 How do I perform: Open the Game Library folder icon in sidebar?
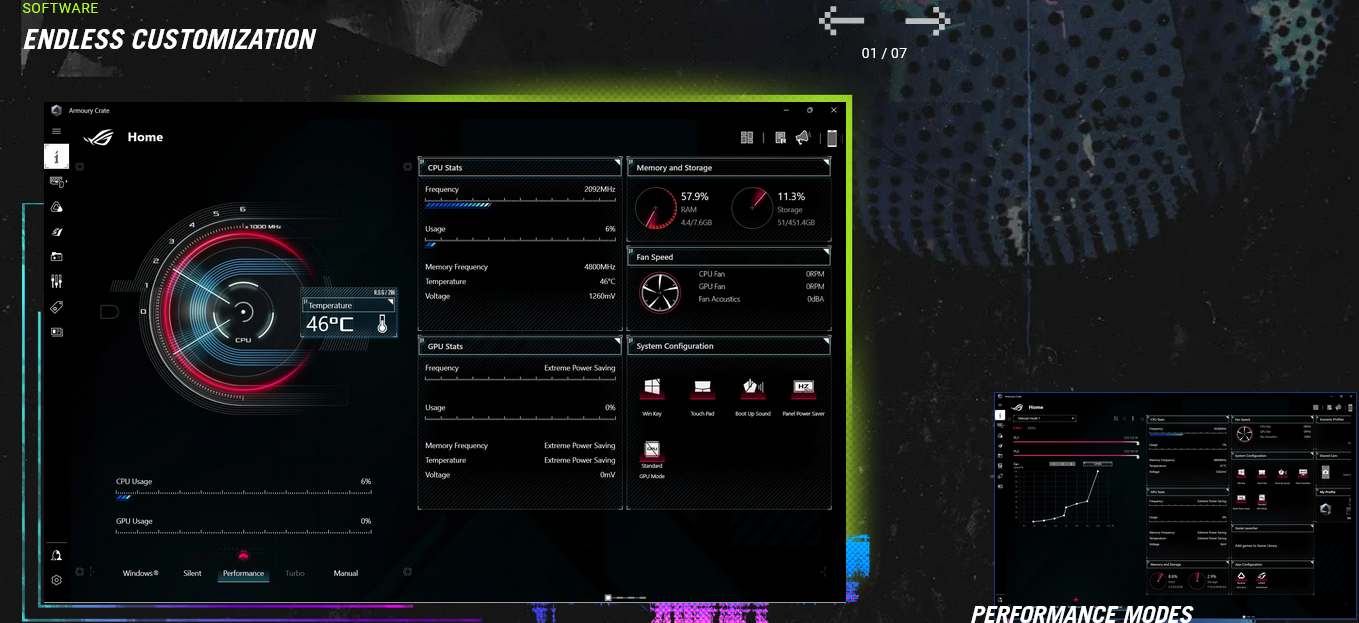click(57, 257)
